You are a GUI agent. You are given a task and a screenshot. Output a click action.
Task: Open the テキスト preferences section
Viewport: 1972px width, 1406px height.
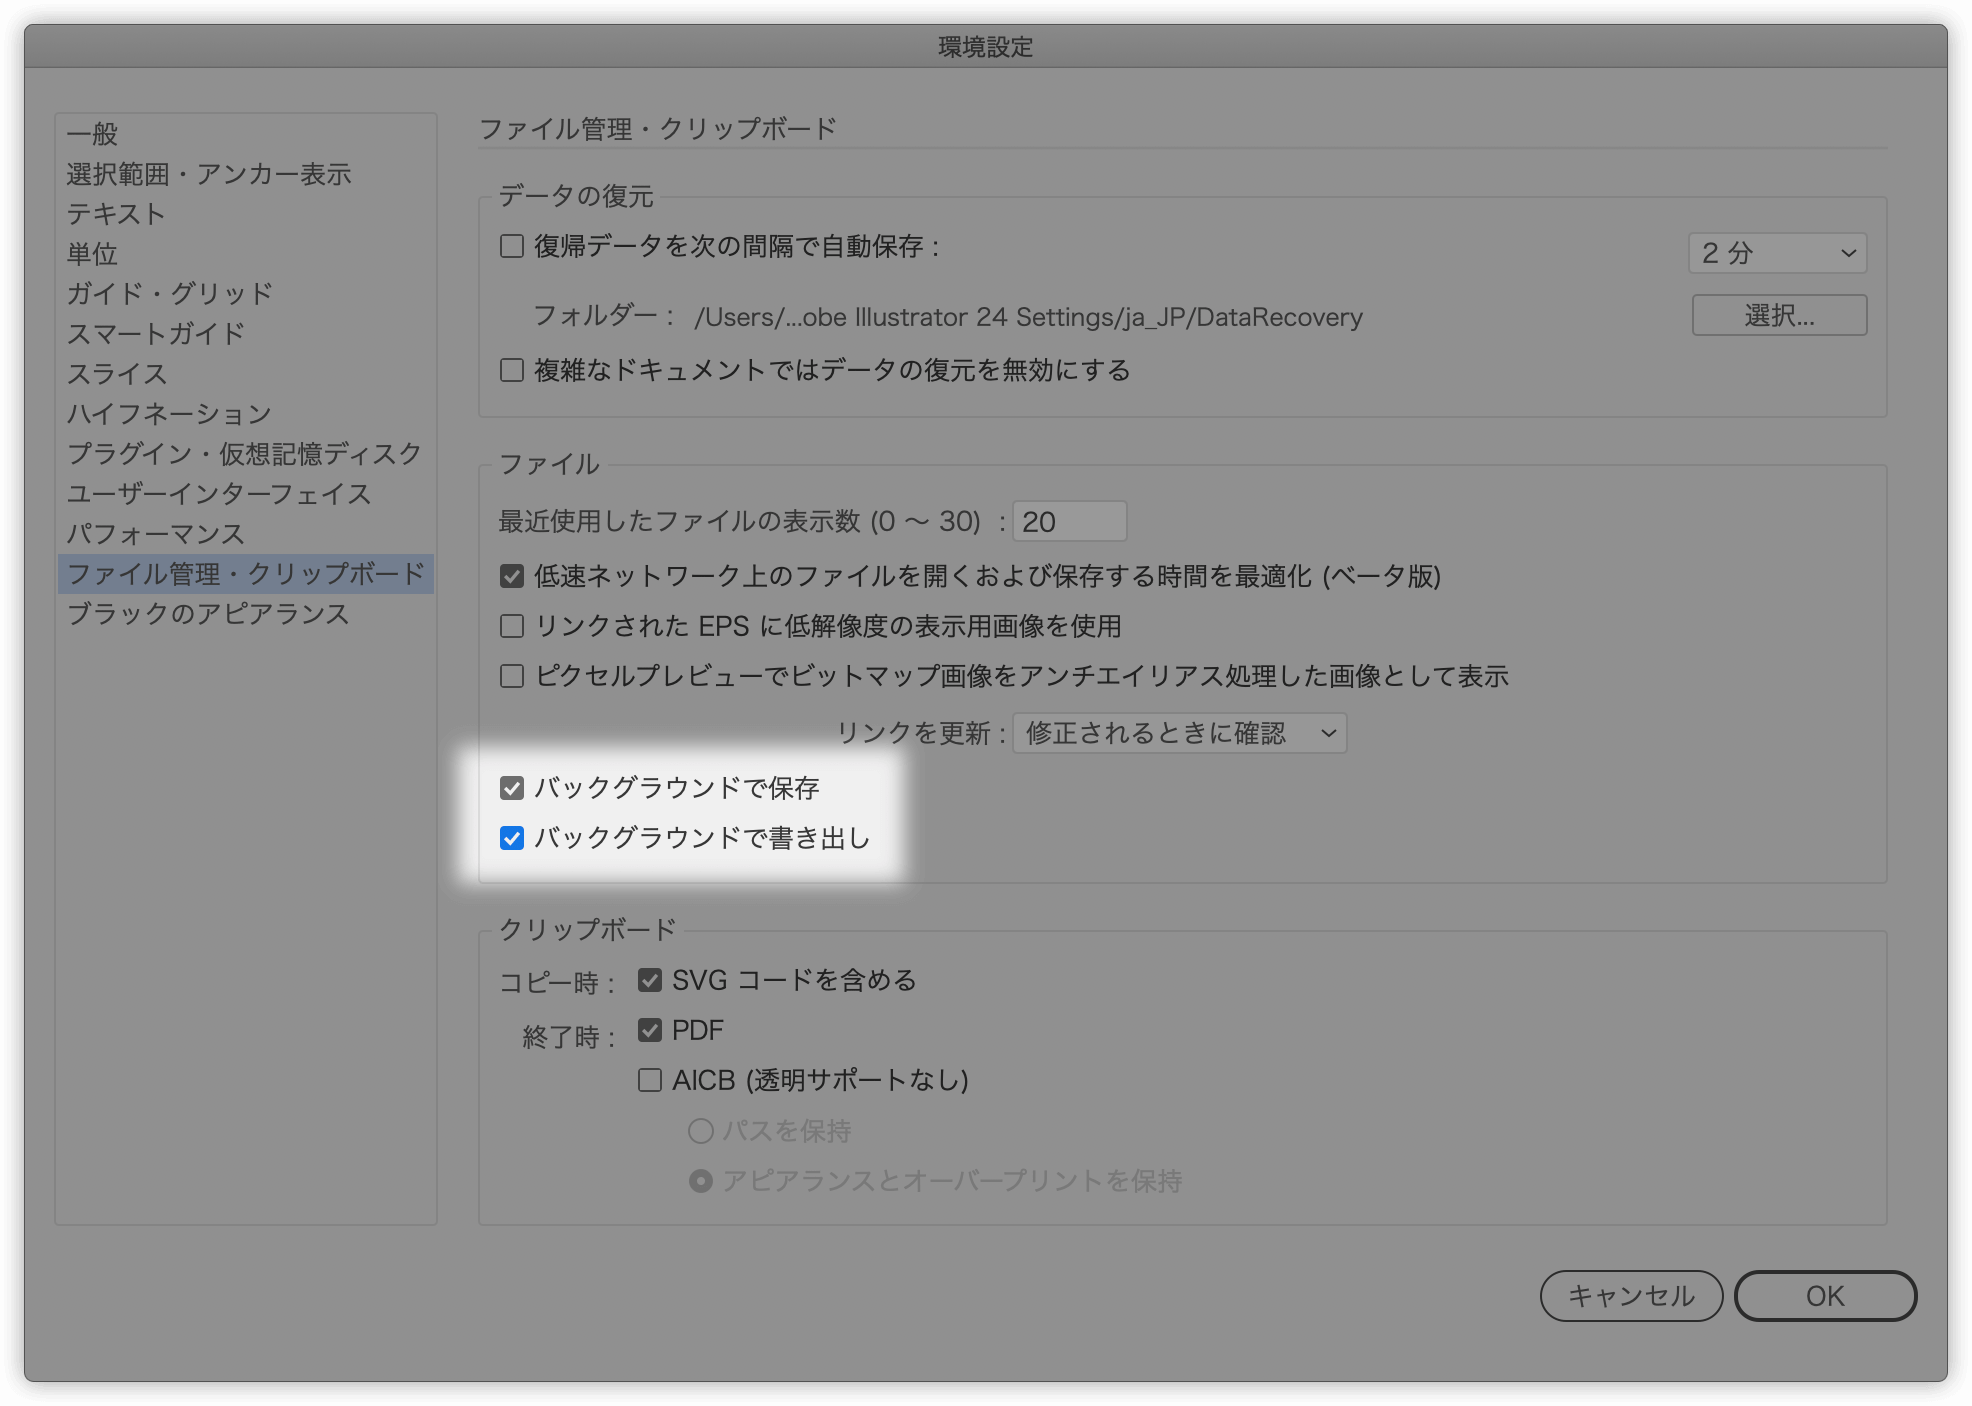pyautogui.click(x=115, y=213)
